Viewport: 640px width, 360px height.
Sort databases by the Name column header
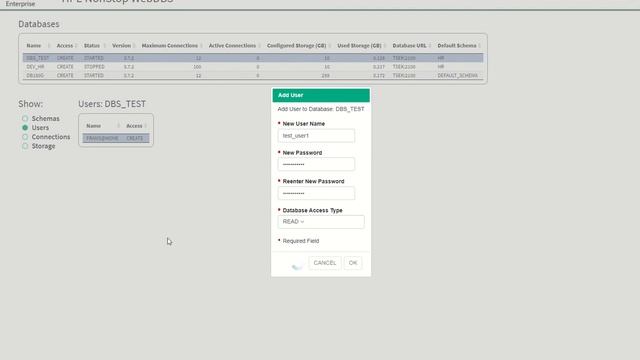pyautogui.click(x=34, y=46)
